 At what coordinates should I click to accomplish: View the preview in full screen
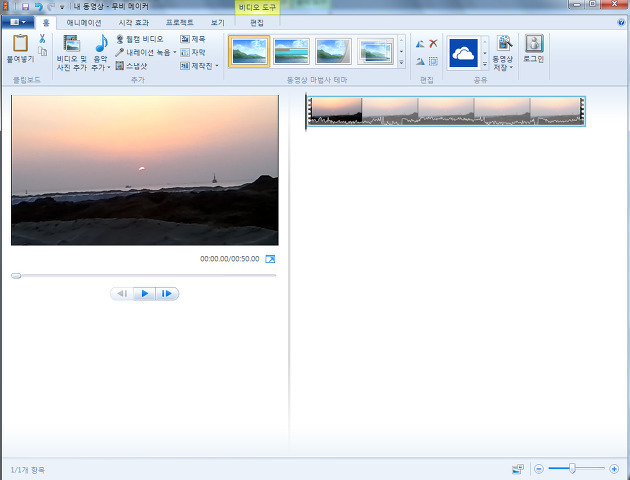tap(270, 259)
